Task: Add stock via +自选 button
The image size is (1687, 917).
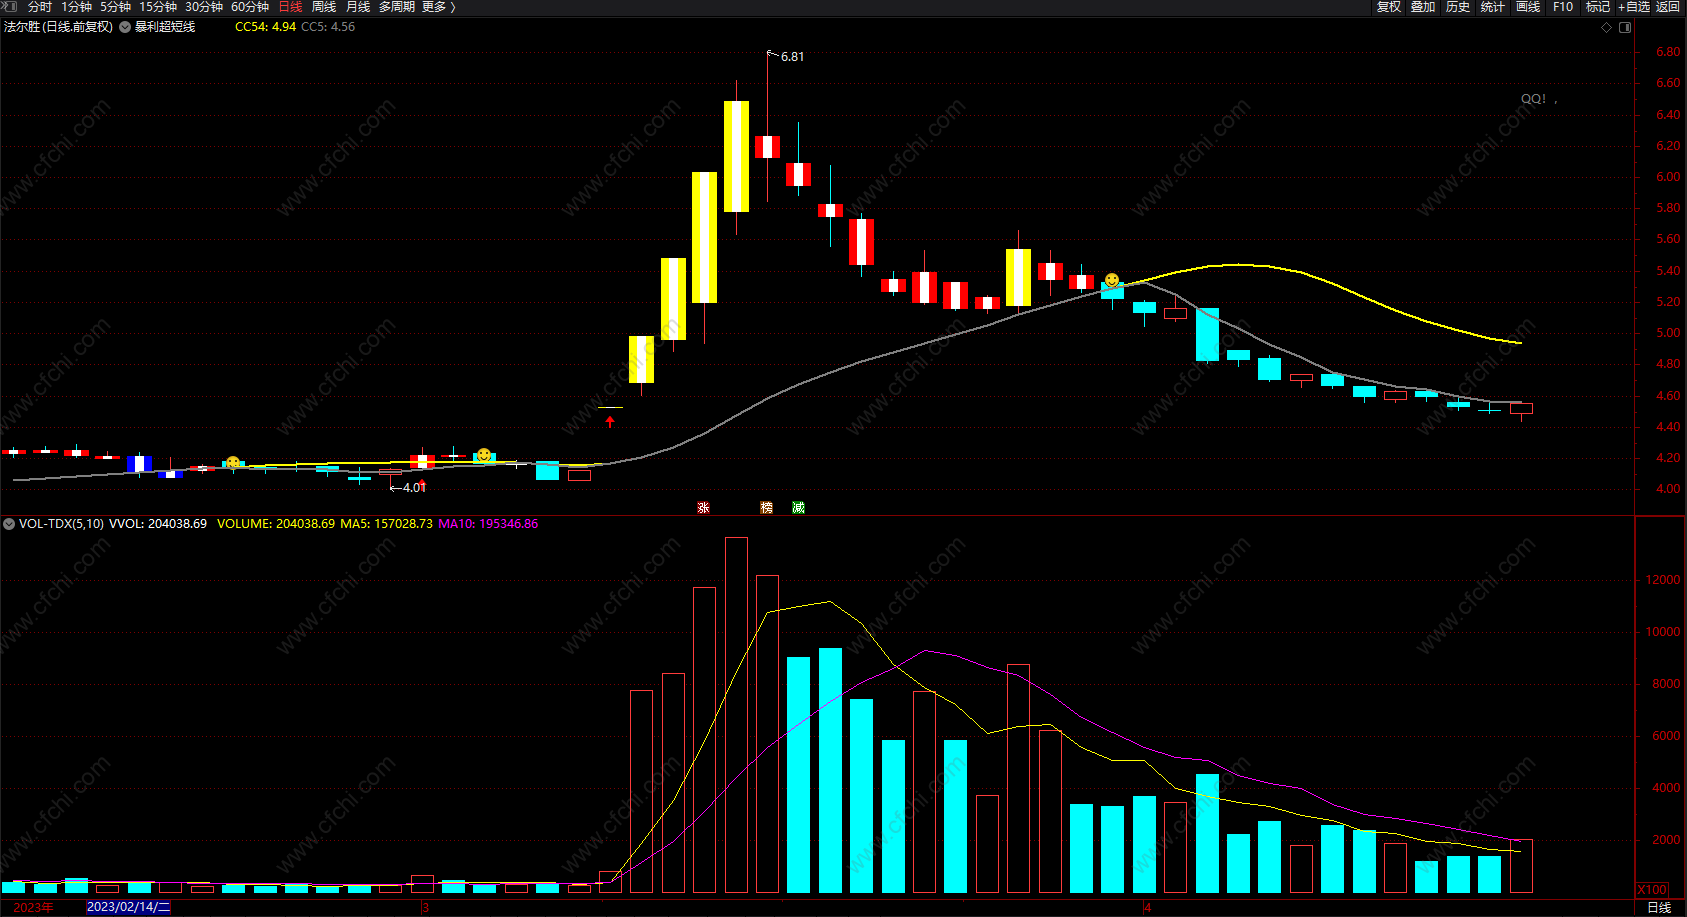Action: coord(1634,7)
